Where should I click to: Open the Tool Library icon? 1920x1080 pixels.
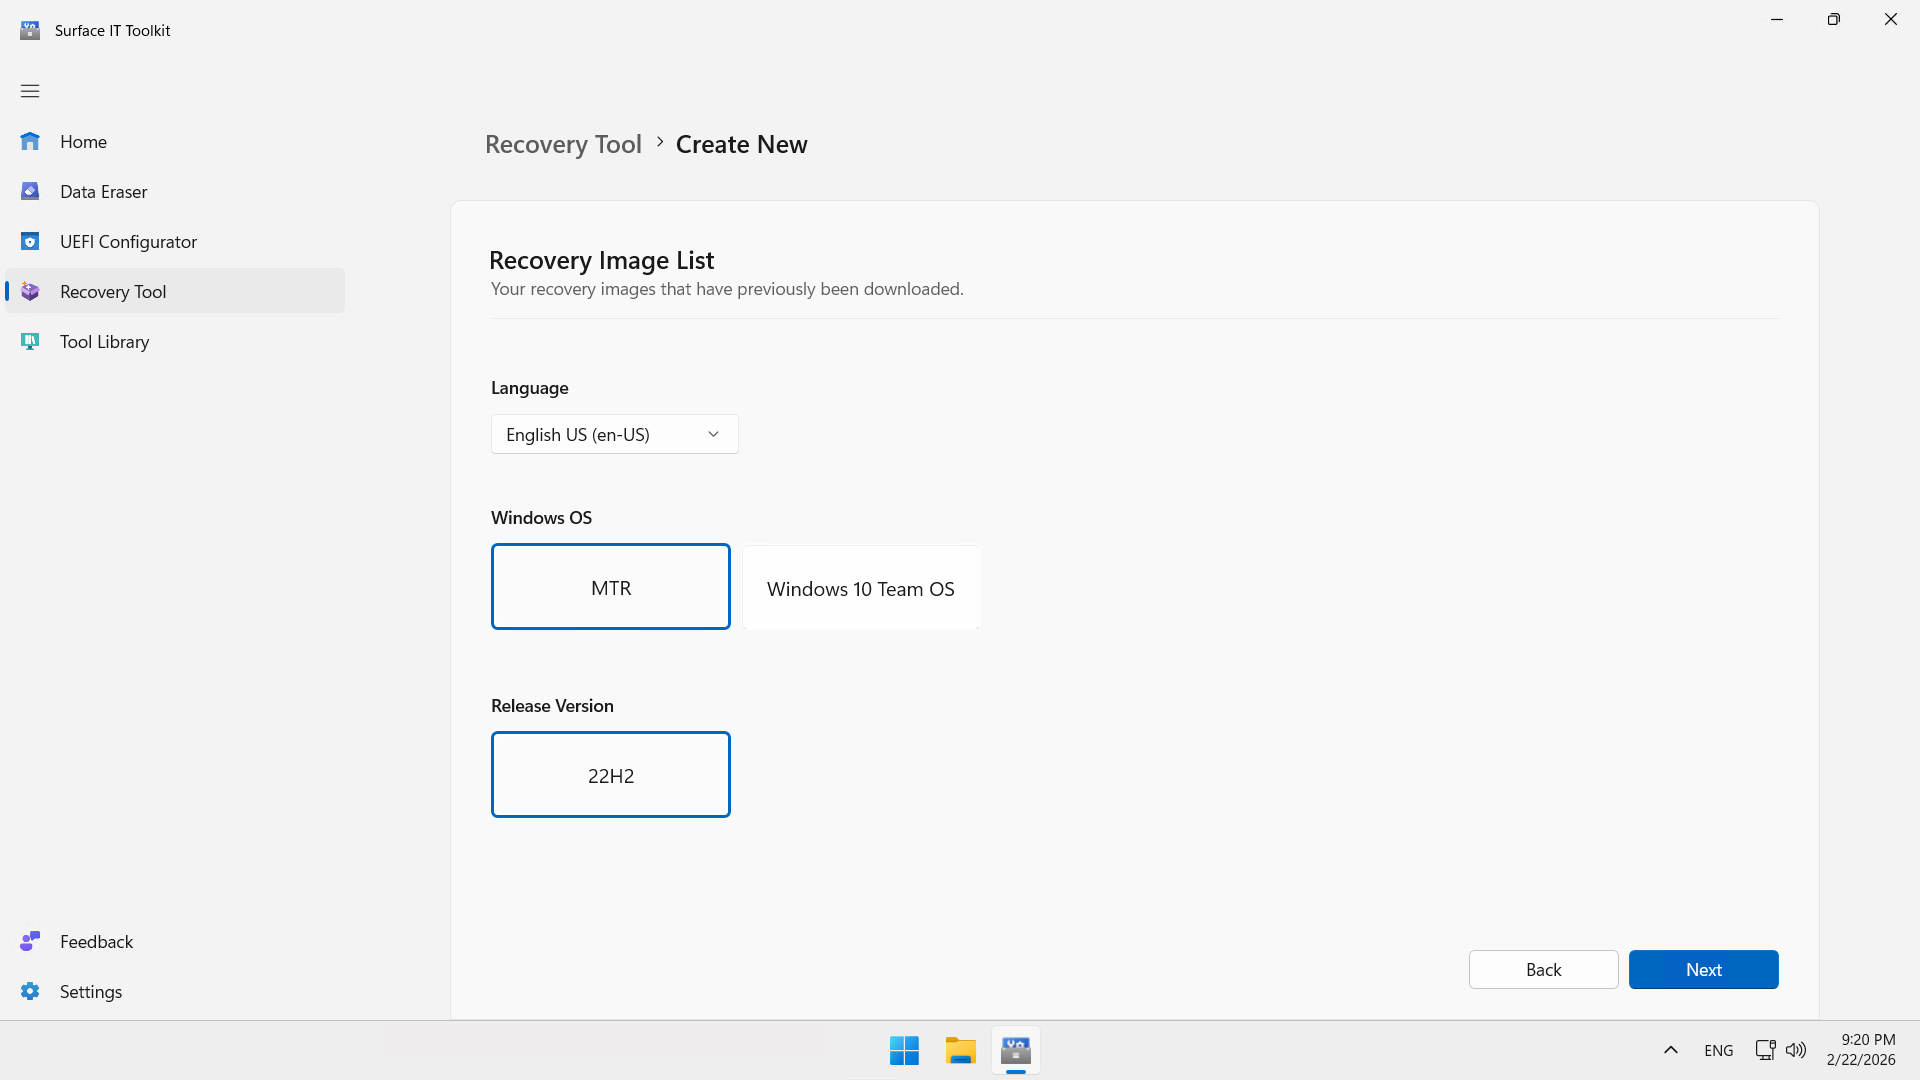pos(30,341)
